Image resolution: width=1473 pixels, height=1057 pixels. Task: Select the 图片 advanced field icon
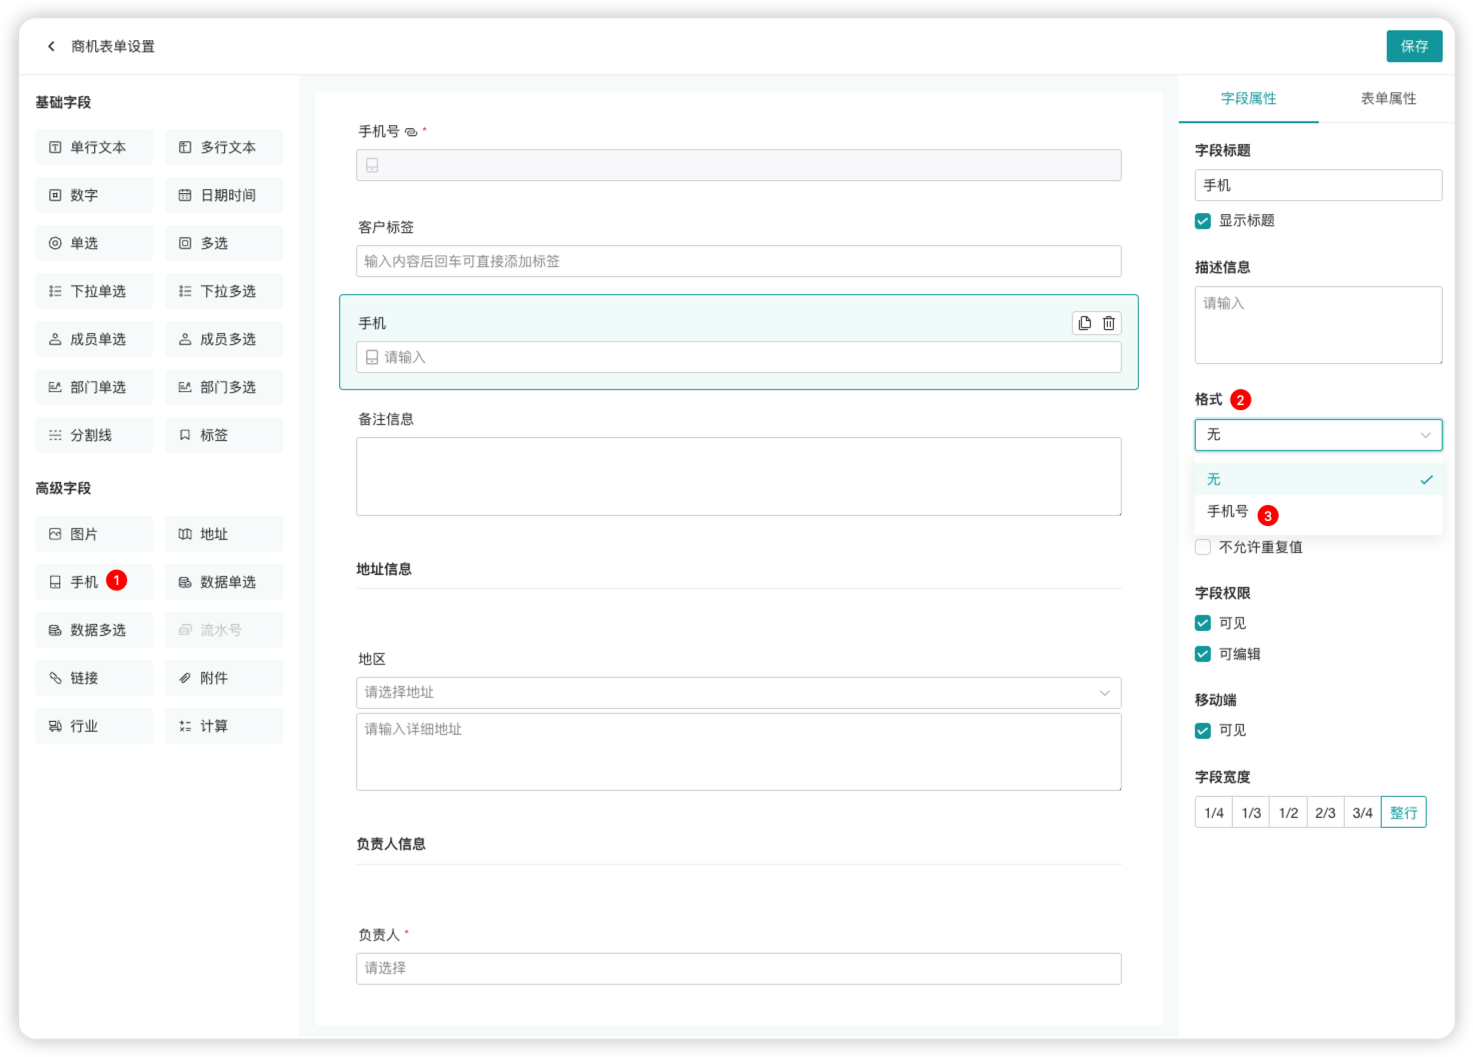56,534
